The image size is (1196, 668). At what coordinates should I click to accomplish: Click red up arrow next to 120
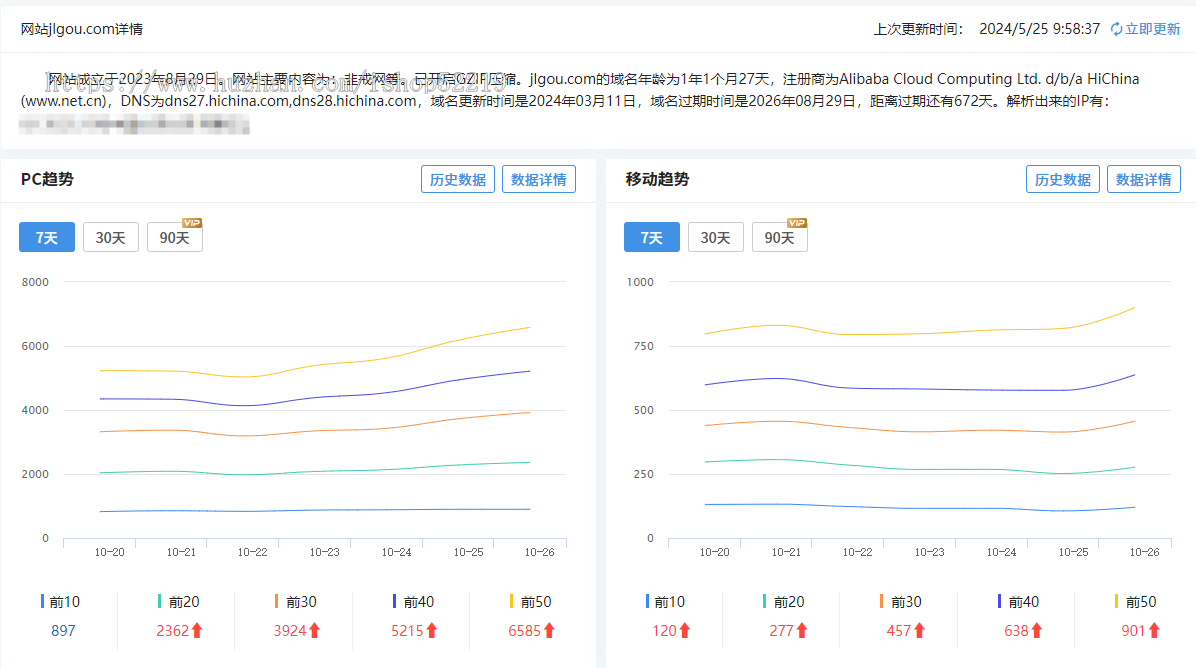coord(684,631)
